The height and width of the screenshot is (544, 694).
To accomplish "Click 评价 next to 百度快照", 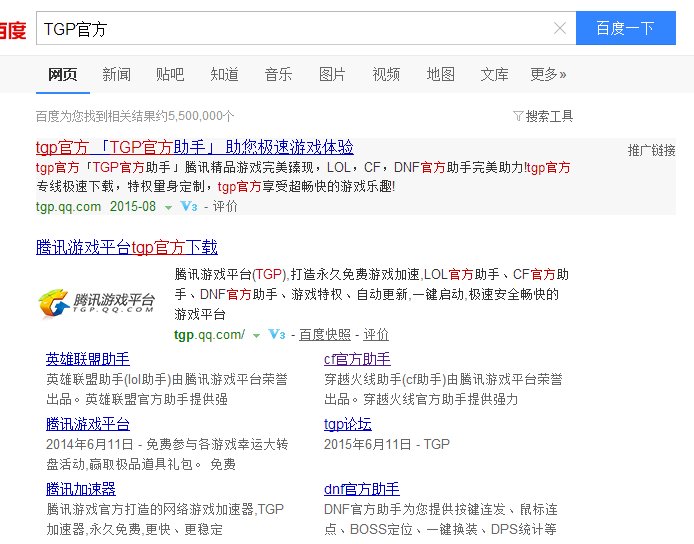I will [x=376, y=335].
